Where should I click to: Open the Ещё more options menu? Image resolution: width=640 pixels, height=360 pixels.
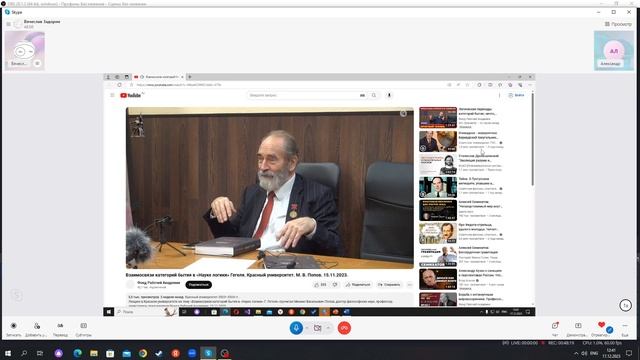coord(625,329)
